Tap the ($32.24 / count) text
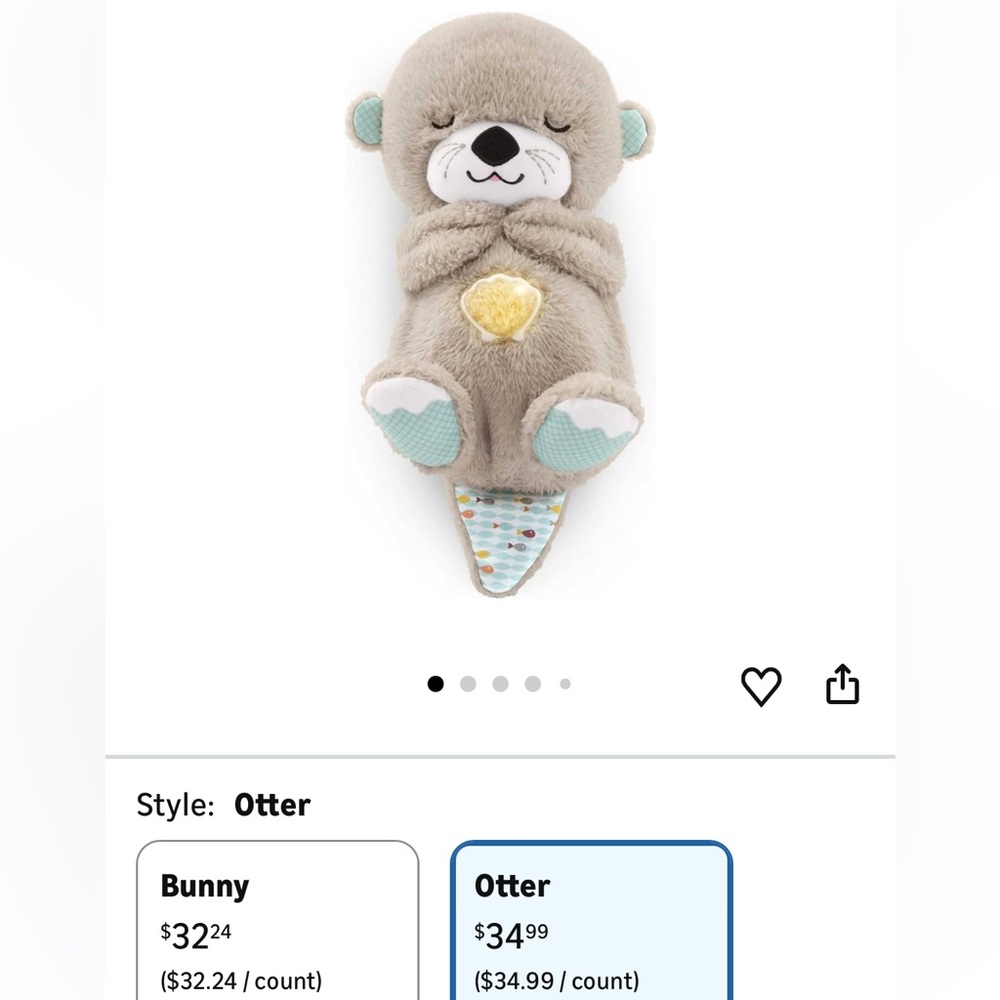The width and height of the screenshot is (1000, 1000). [x=241, y=980]
